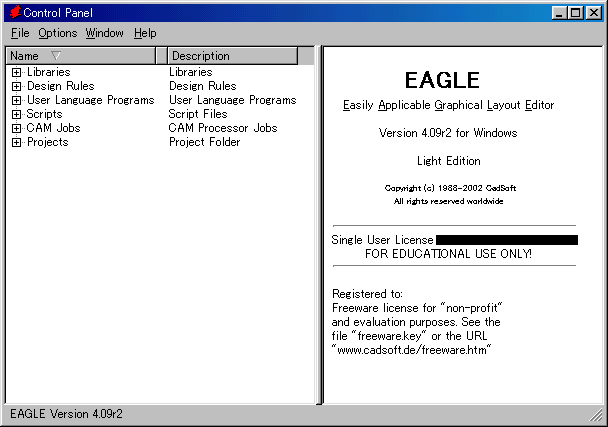Viewport: 608px width, 427px height.
Task: Select the CAM Jobs tree item
Action: pyautogui.click(x=53, y=128)
